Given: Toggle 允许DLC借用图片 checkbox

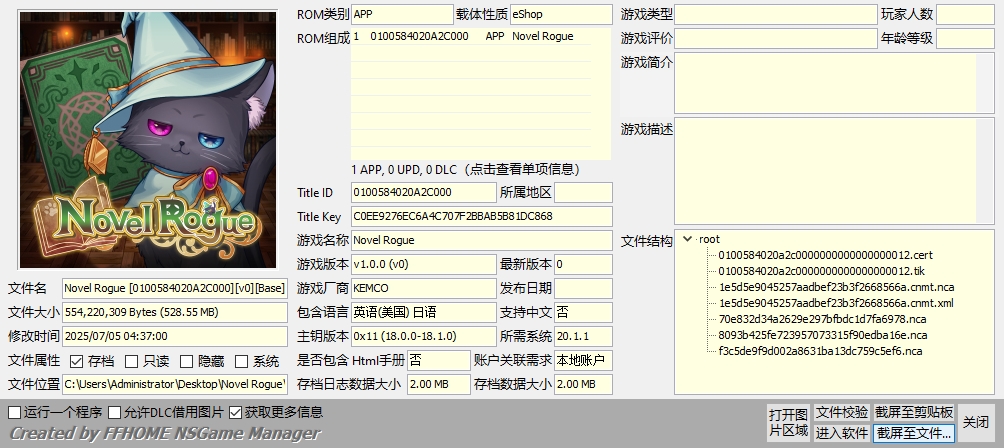Looking at the screenshot, I should coord(115,412).
